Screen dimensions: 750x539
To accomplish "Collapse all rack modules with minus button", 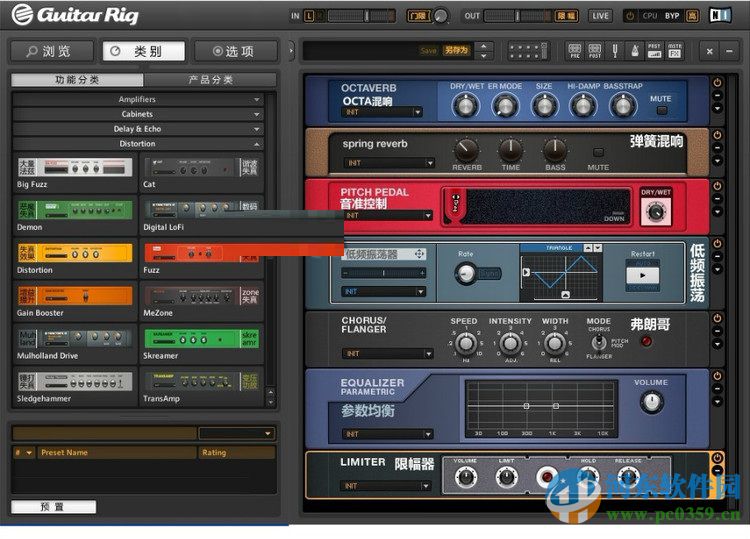I will [729, 51].
